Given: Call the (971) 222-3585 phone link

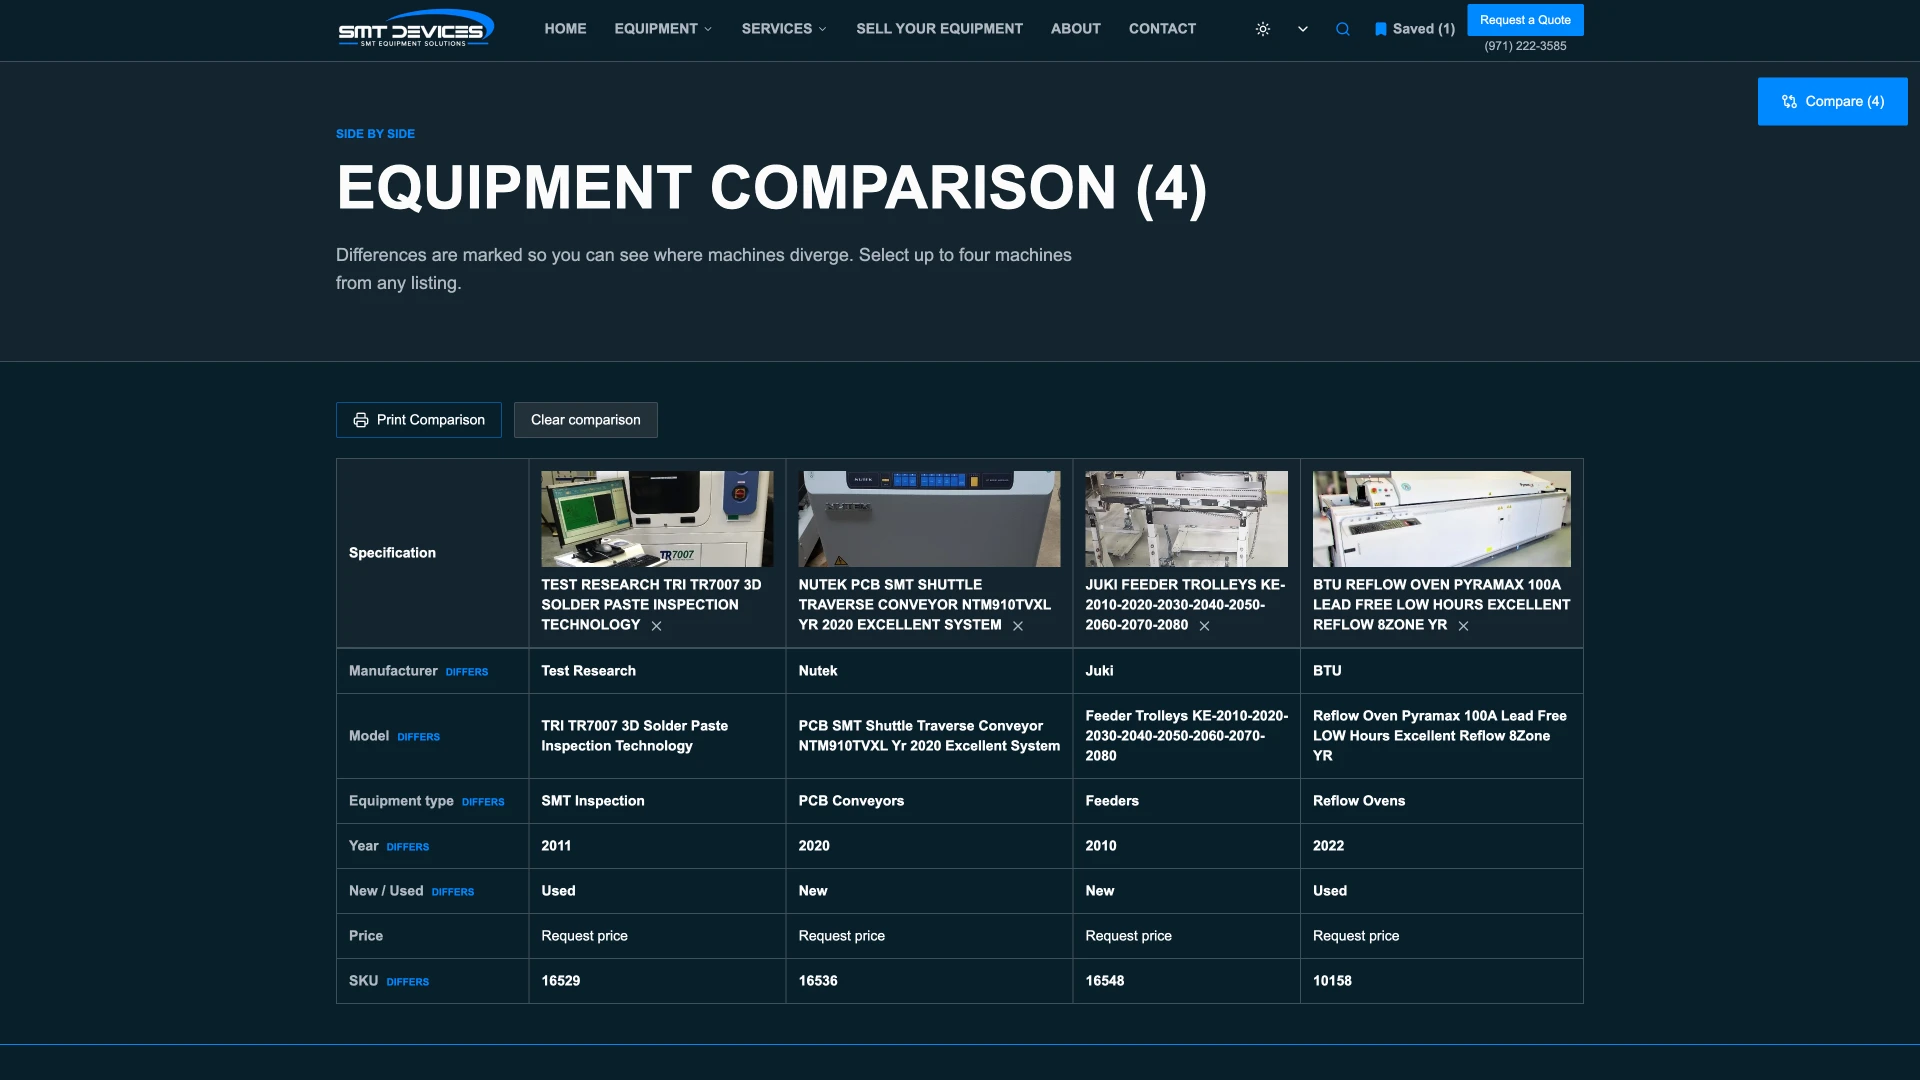Looking at the screenshot, I should coord(1525,46).
